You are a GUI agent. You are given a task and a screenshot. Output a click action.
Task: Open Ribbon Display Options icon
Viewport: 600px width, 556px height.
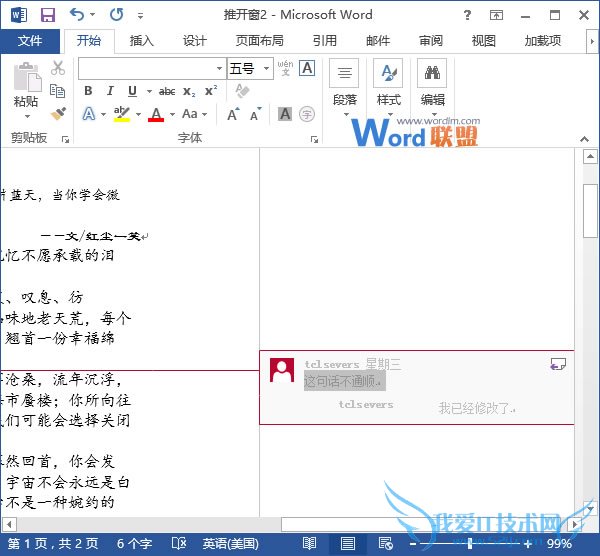tap(496, 15)
